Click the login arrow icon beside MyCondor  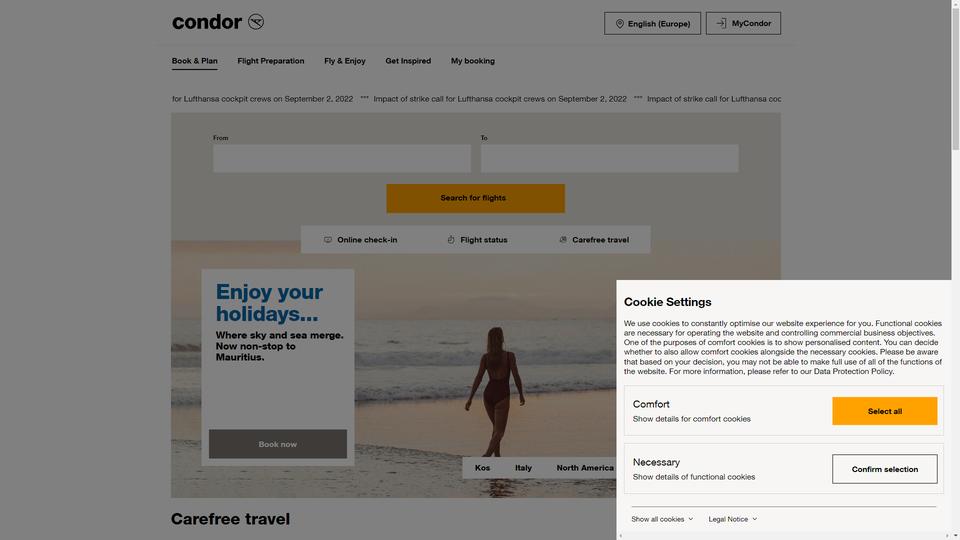point(721,23)
